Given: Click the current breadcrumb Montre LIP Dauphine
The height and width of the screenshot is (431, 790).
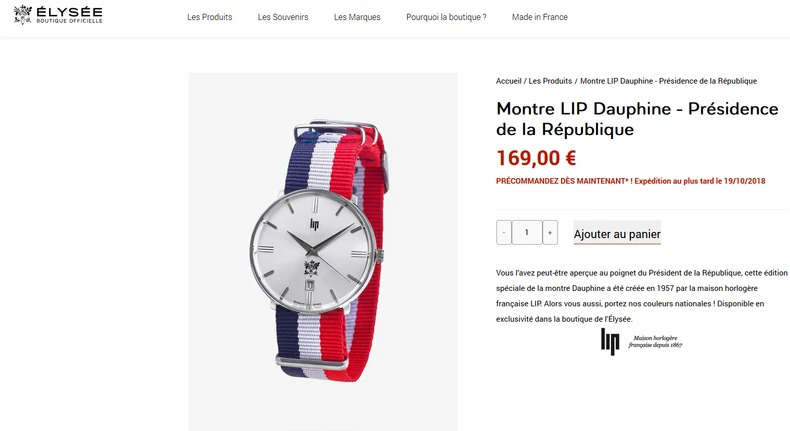Looking at the screenshot, I should pyautogui.click(x=668, y=81).
